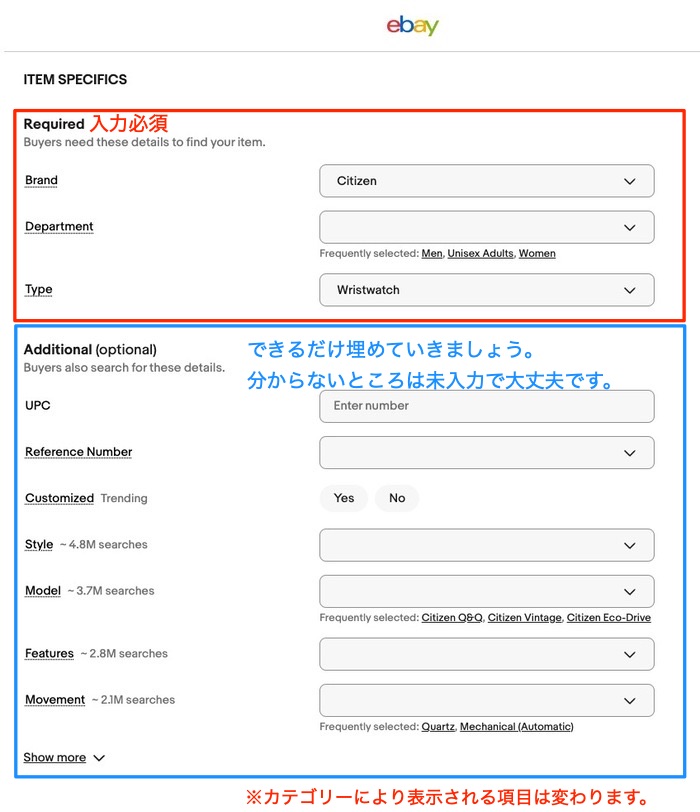Pick the Women department suggestion
This screenshot has height=812, width=700.
pos(537,254)
